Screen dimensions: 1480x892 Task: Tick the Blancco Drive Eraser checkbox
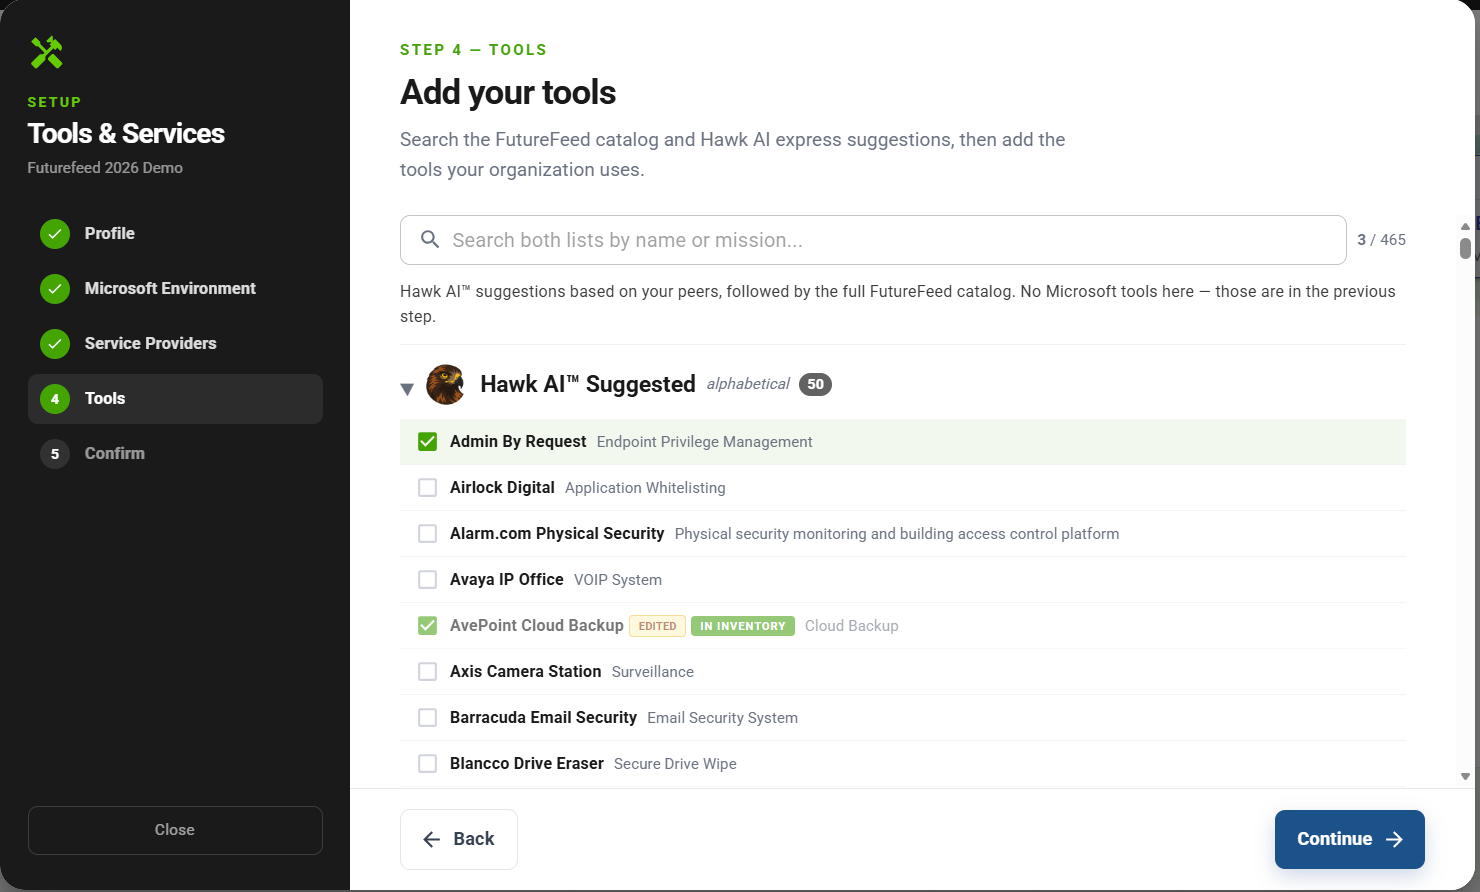[x=427, y=764]
